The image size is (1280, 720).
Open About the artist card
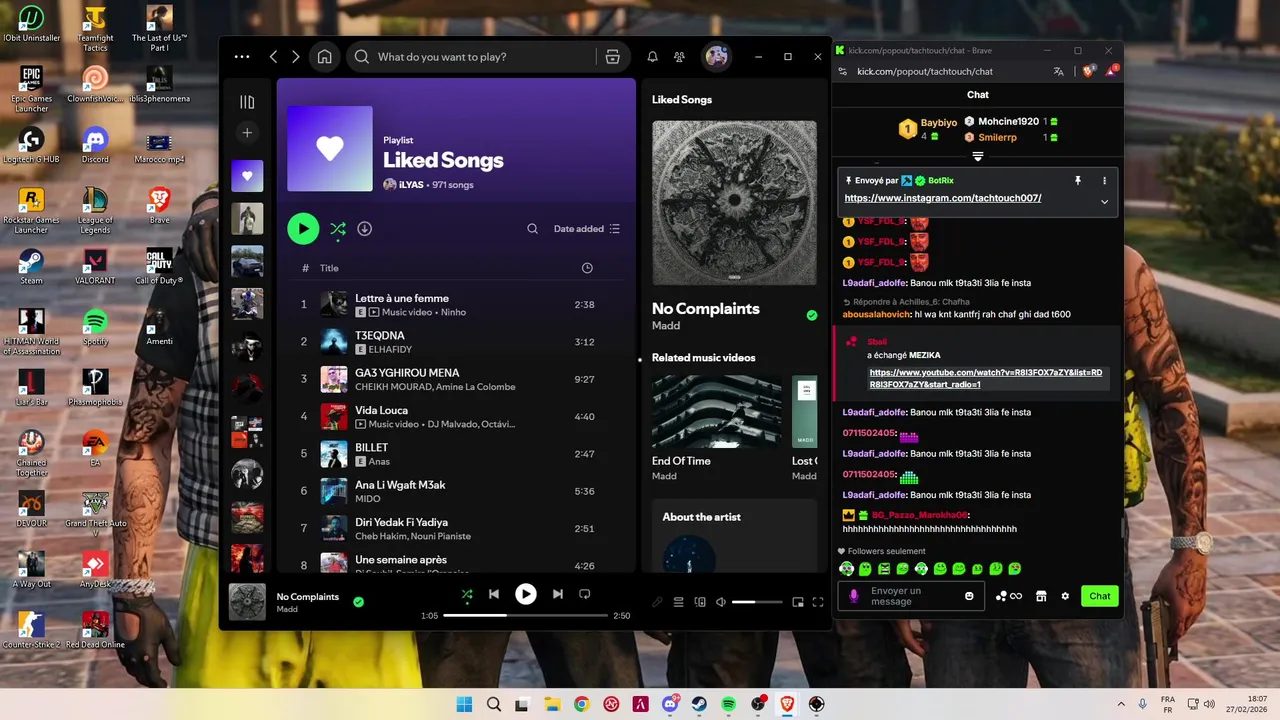(x=734, y=535)
